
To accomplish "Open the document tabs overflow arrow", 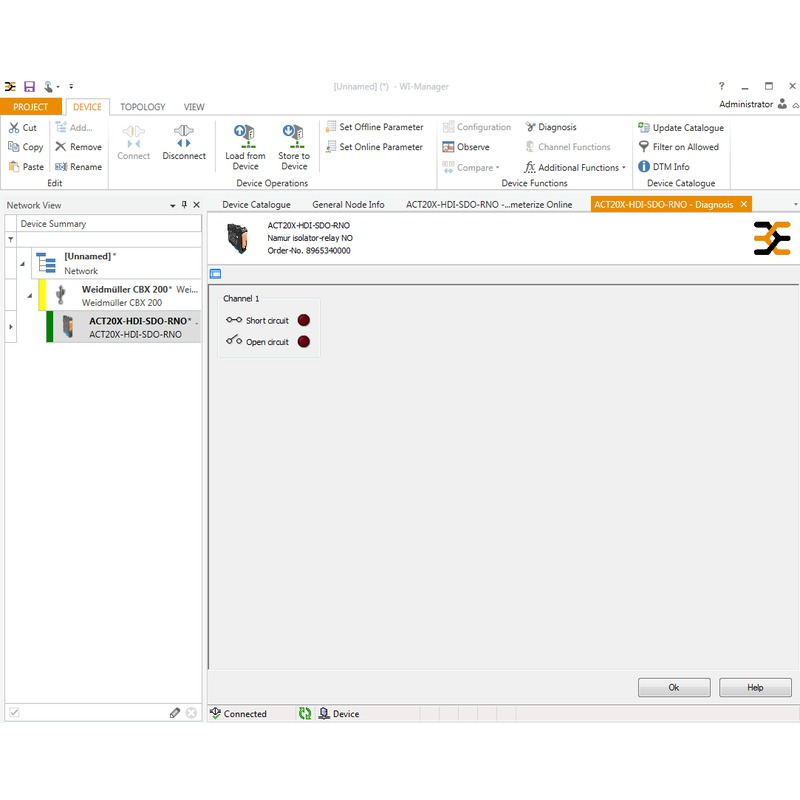I will 795,205.
